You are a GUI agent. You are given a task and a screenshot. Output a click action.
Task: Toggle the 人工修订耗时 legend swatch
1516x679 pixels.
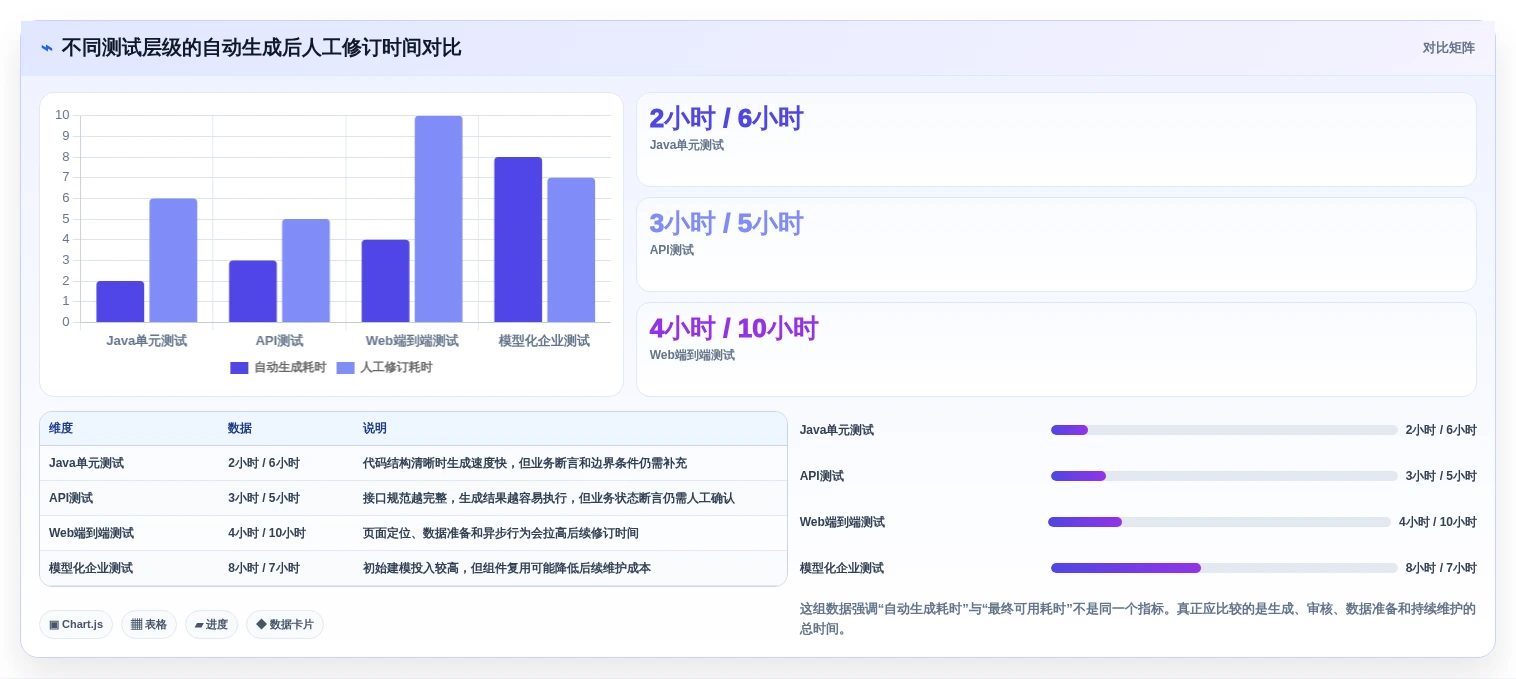tap(345, 368)
